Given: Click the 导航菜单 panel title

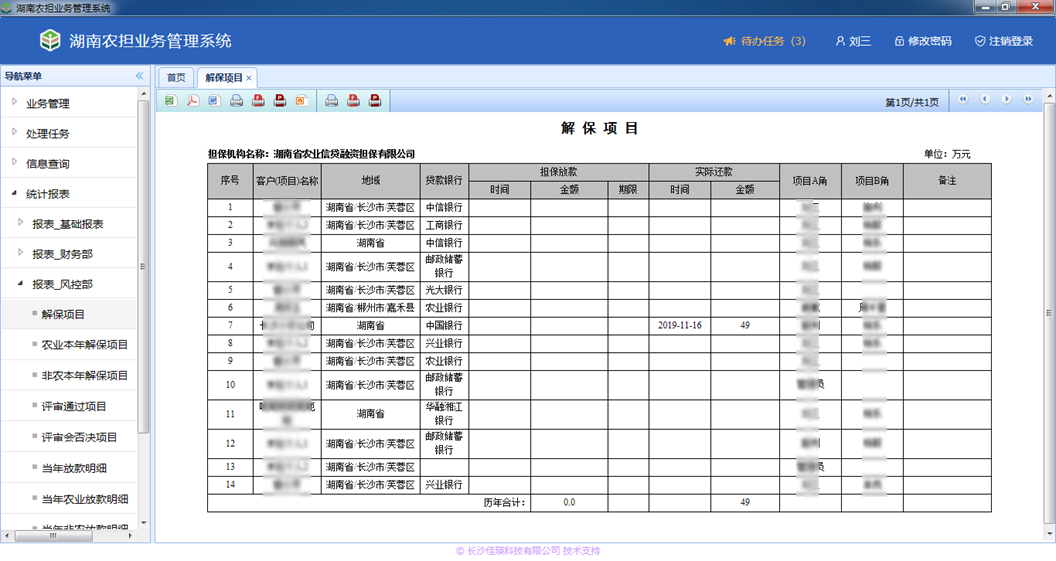Looking at the screenshot, I should [x=24, y=76].
